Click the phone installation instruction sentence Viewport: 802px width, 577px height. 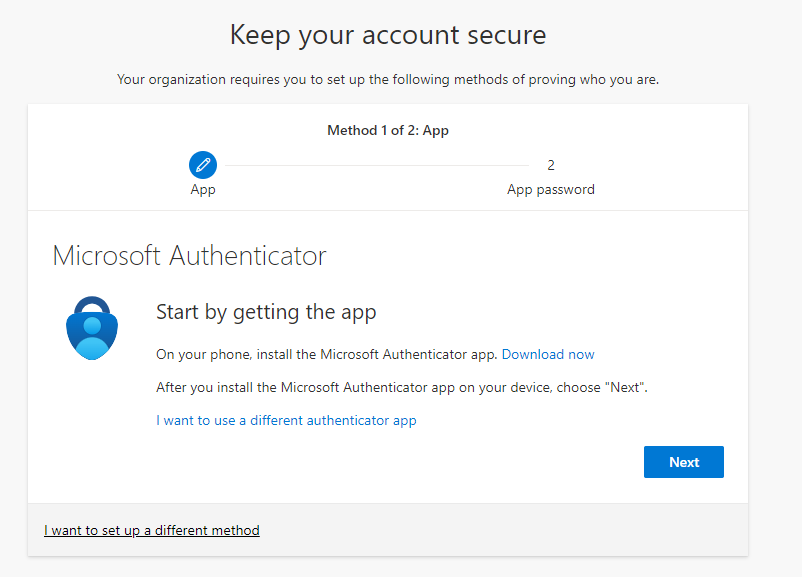(x=330, y=354)
